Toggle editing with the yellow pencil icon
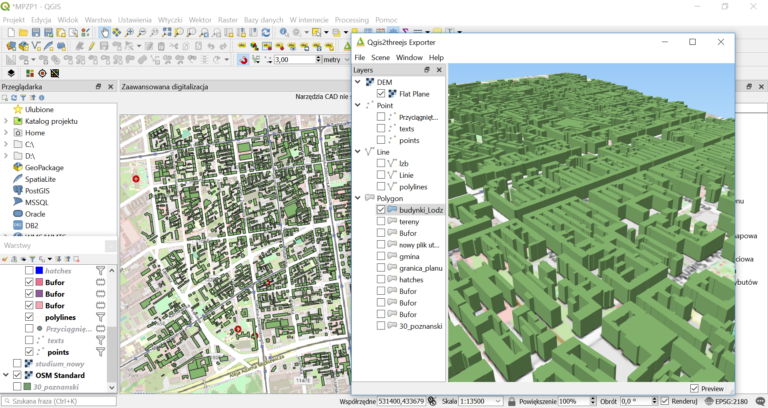This screenshot has width=768, height=408. tap(92, 46)
